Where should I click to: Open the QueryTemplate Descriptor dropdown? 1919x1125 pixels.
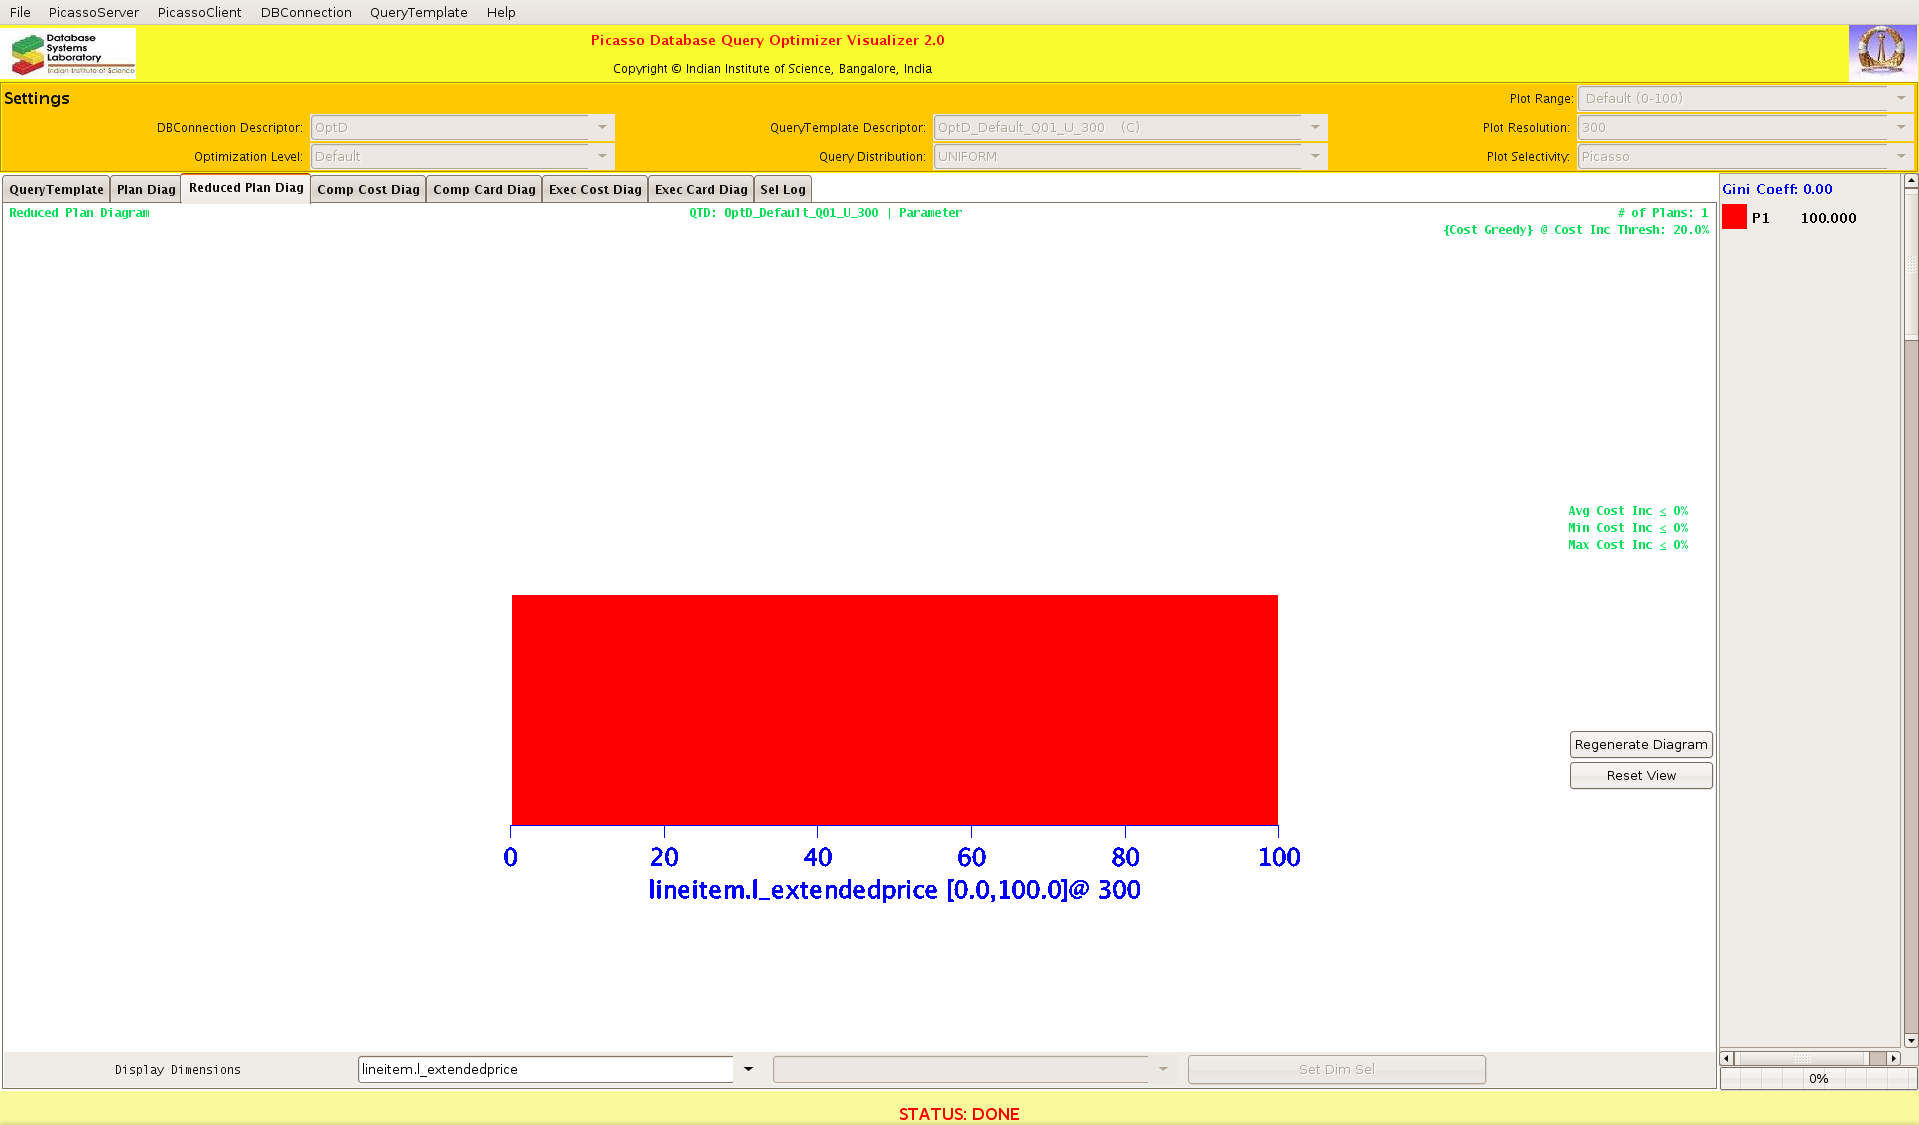coord(1315,128)
